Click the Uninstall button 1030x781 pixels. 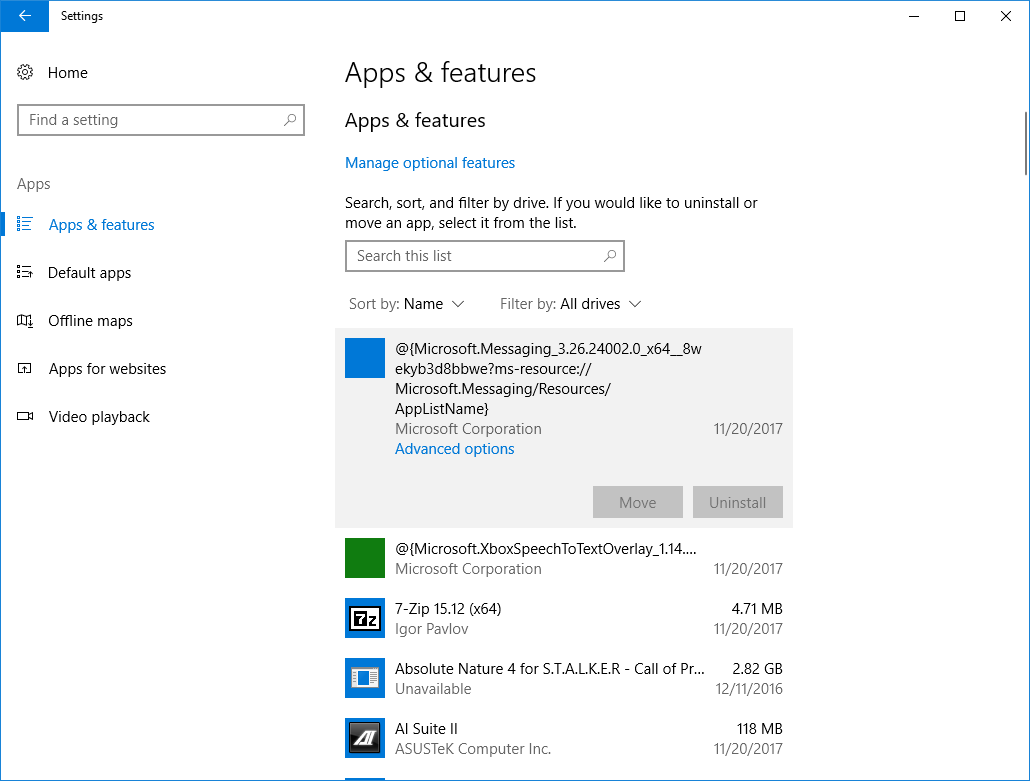coord(737,502)
